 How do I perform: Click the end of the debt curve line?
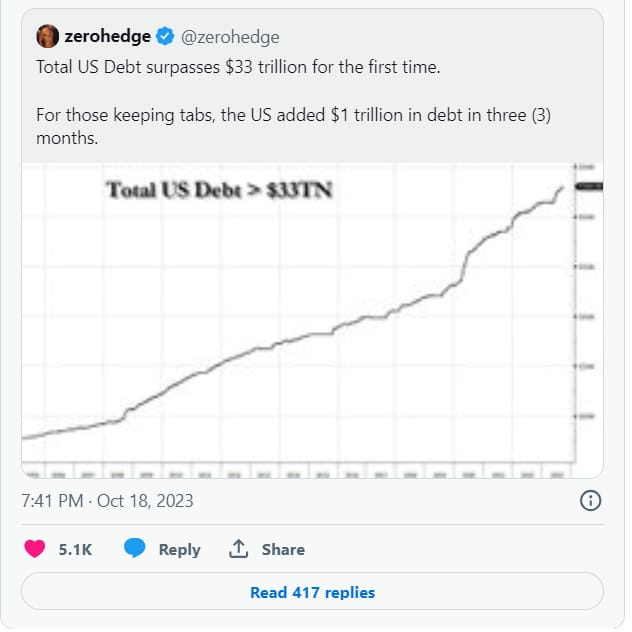(x=561, y=188)
